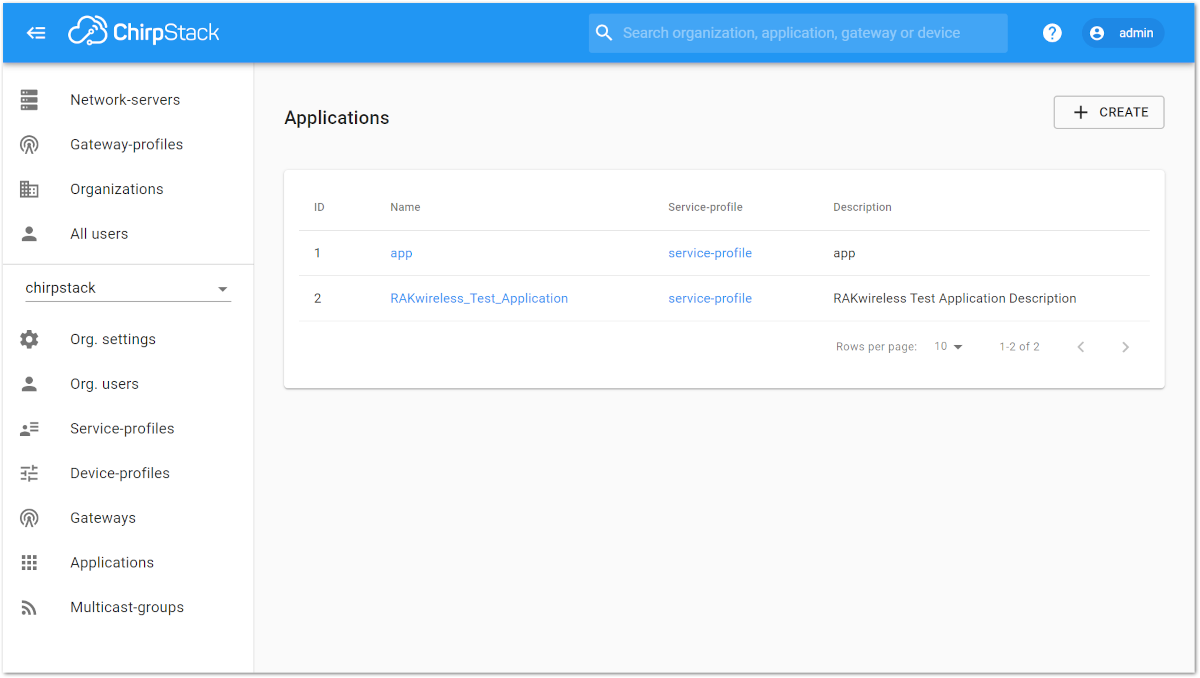The width and height of the screenshot is (1200, 678).
Task: Open Device-profiles menu item
Action: 128,473
